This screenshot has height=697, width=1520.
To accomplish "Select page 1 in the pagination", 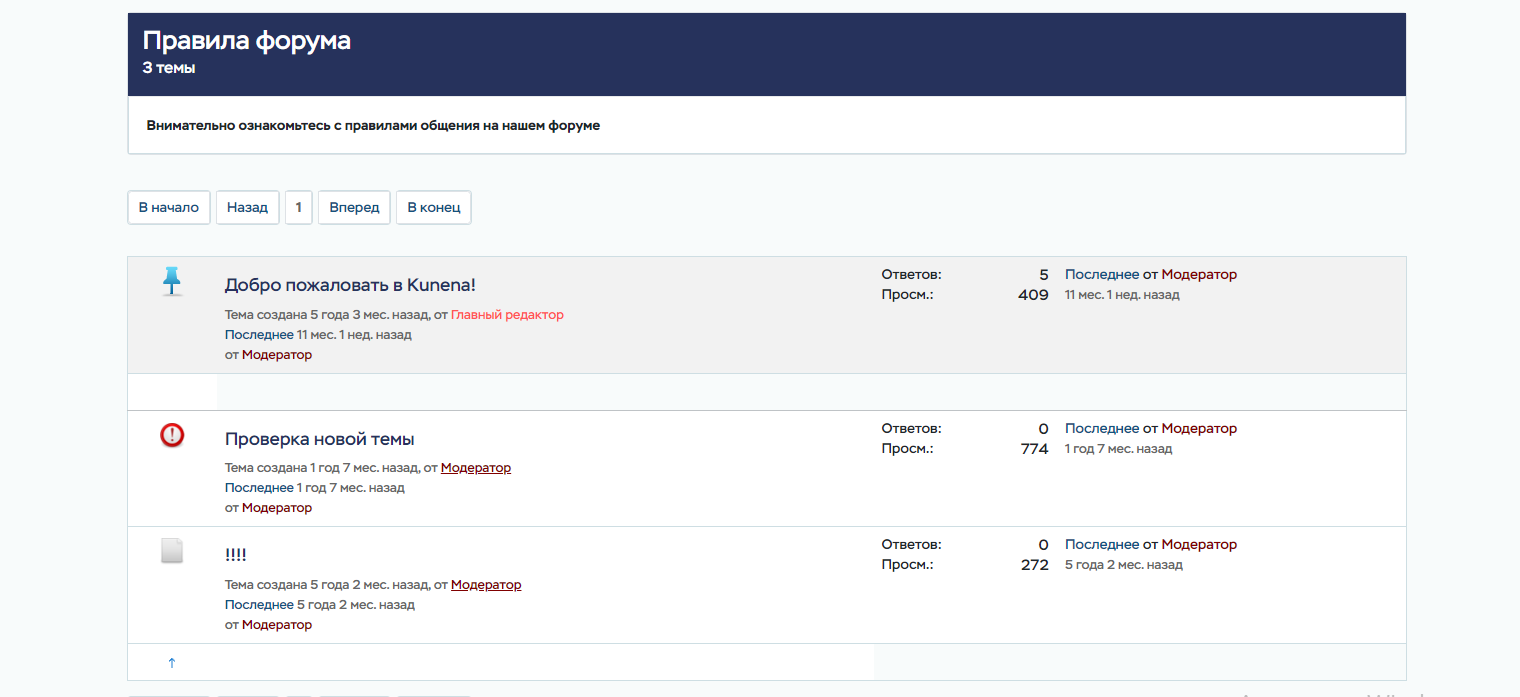I will point(298,208).
